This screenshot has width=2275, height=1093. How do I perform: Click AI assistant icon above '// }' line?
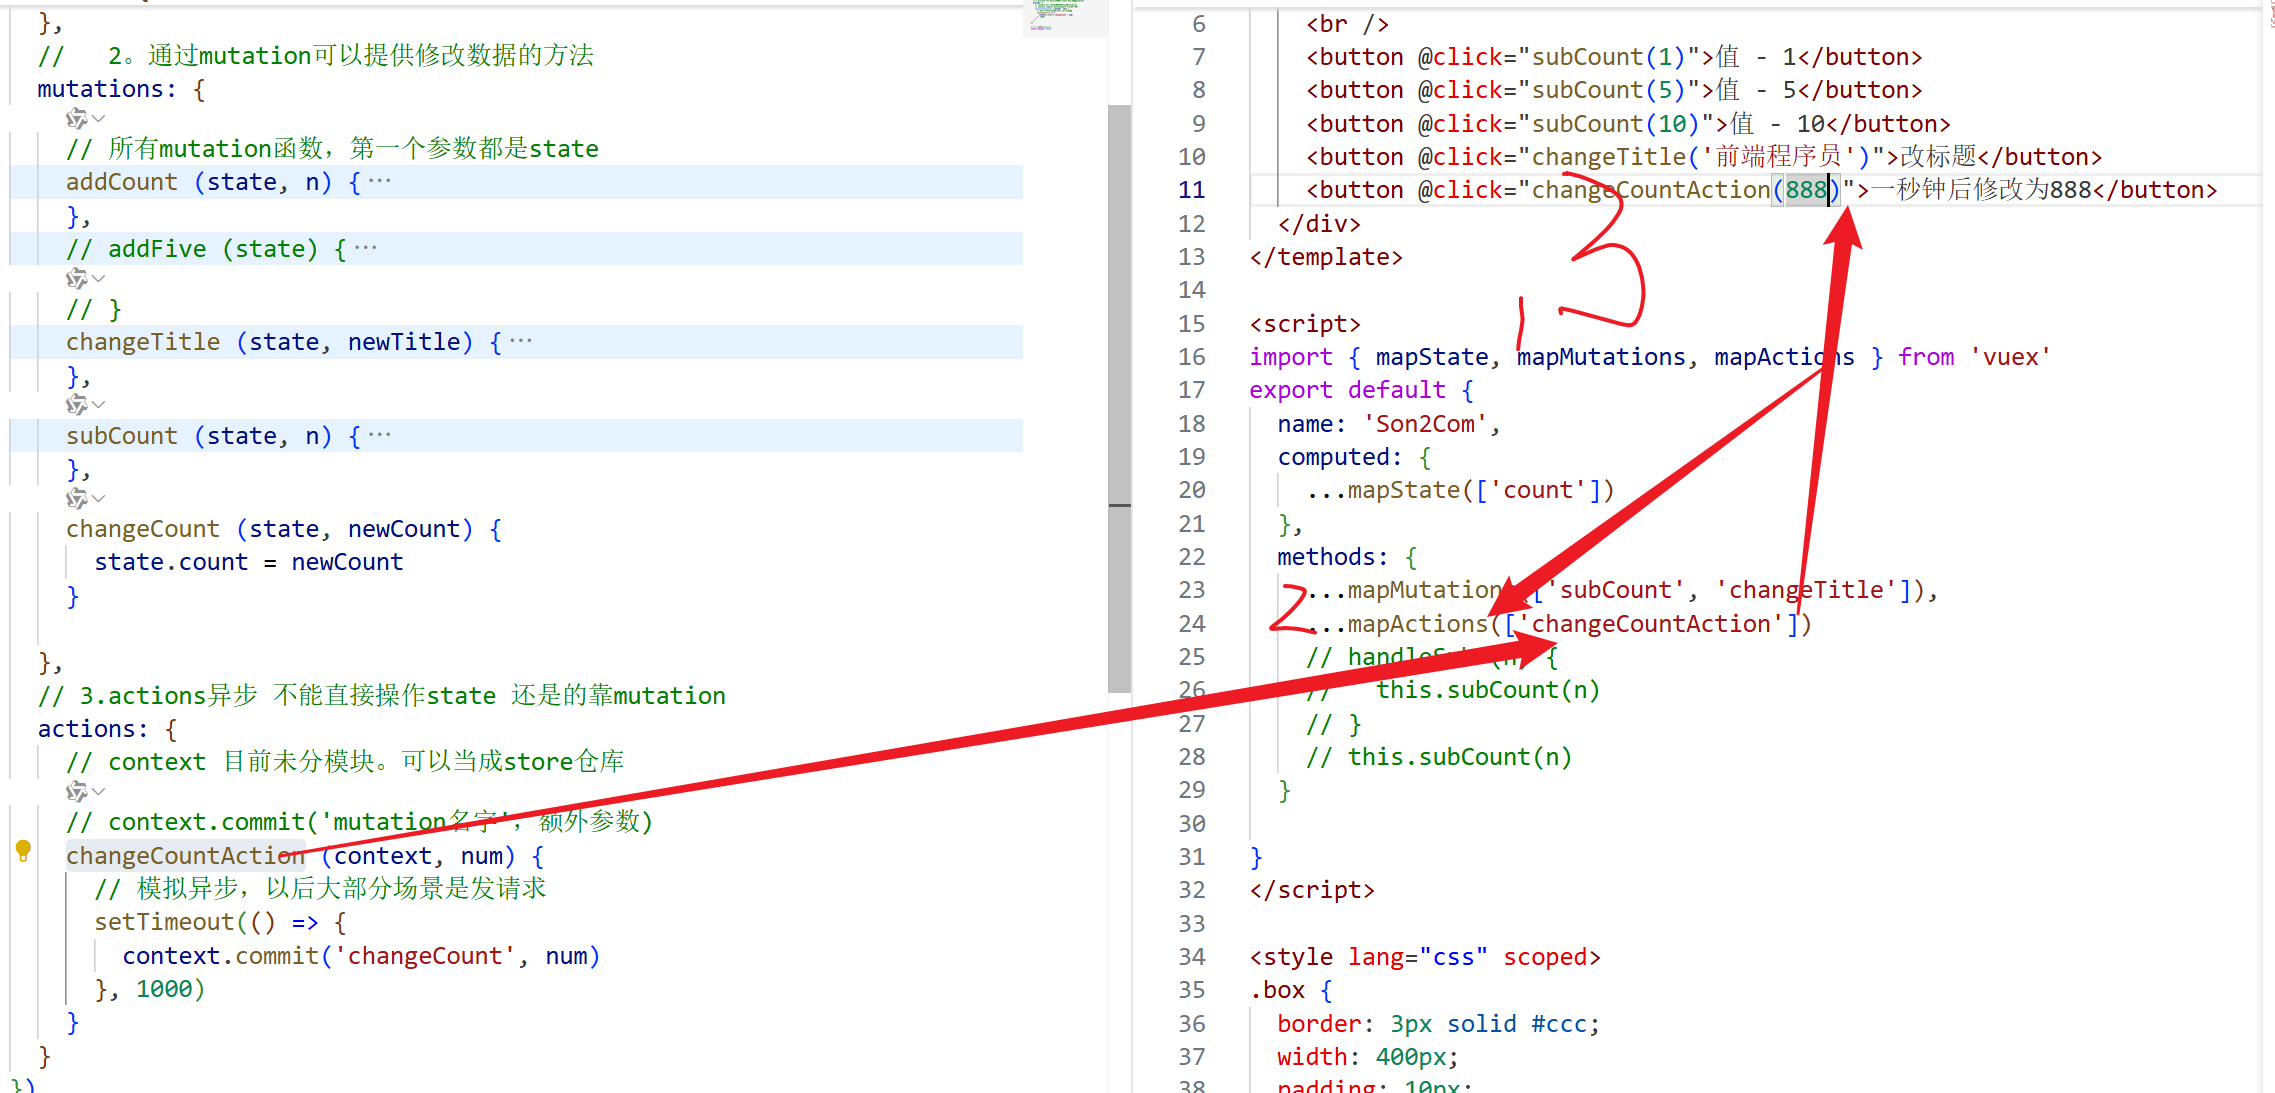tap(76, 278)
